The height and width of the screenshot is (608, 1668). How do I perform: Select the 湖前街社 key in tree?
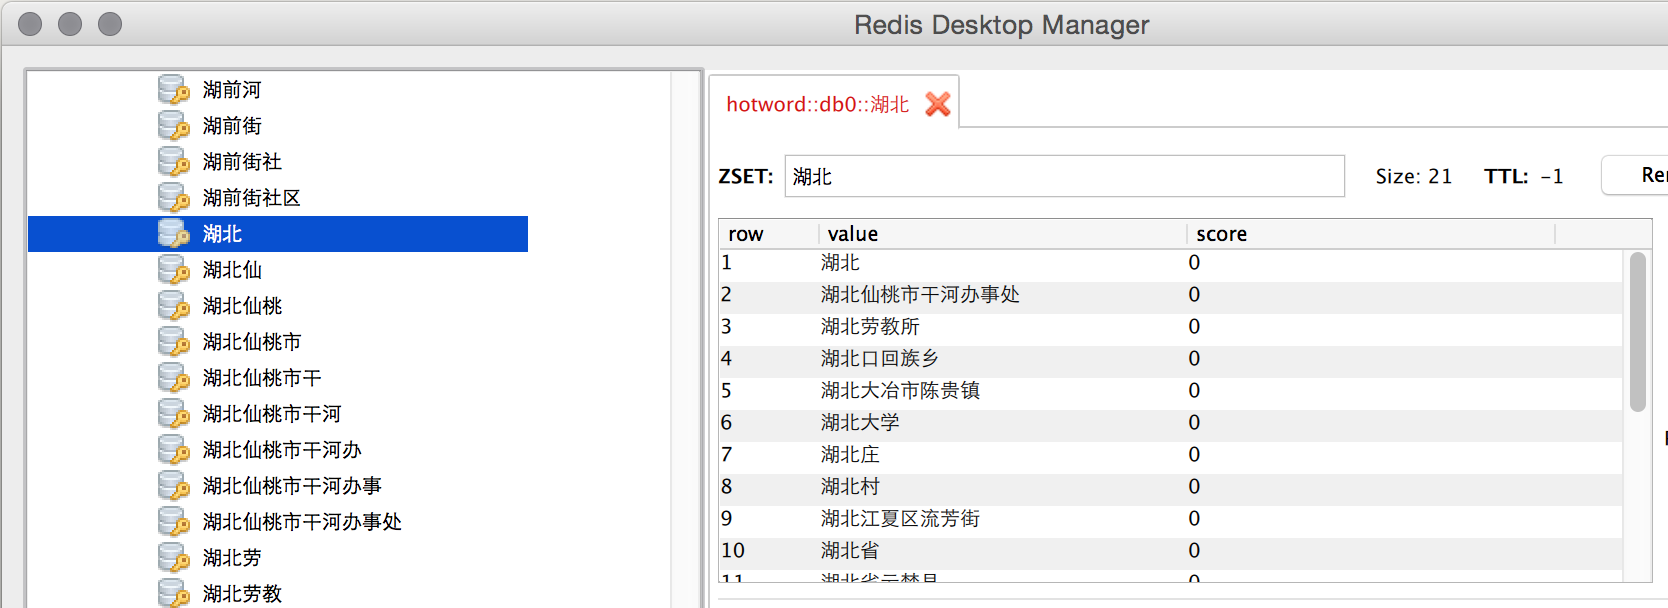242,162
